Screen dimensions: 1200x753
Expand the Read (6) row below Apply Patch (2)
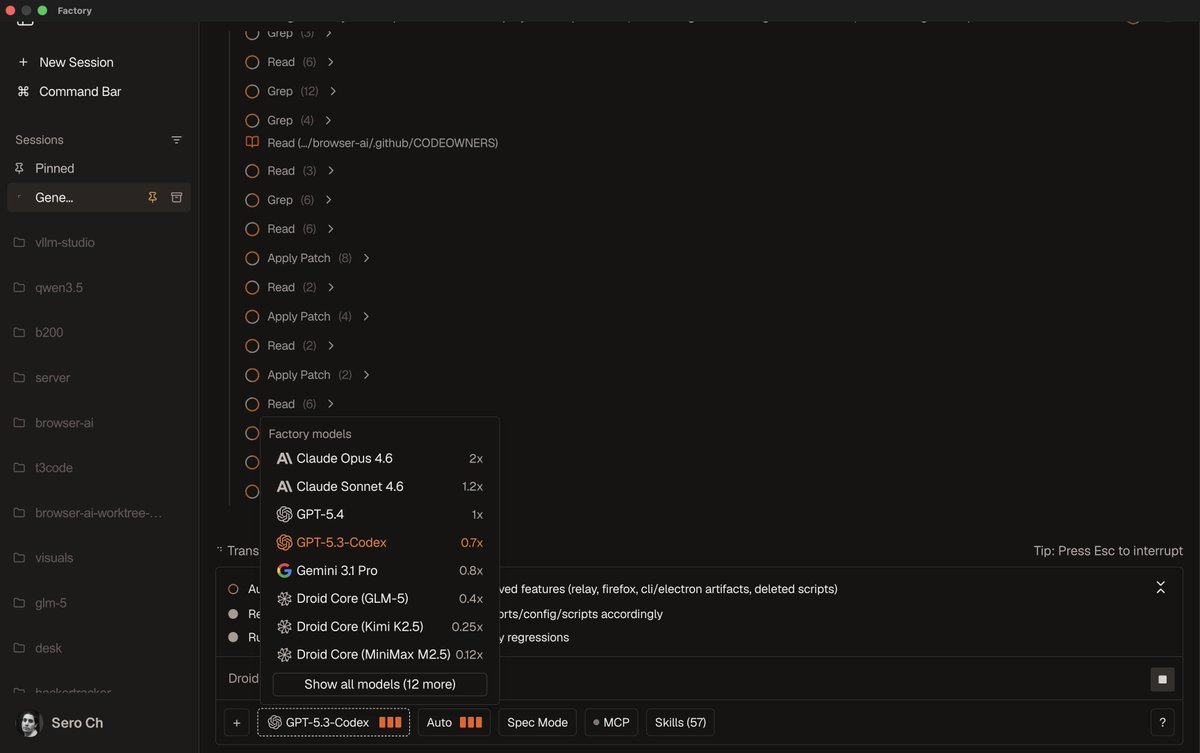(x=290, y=404)
